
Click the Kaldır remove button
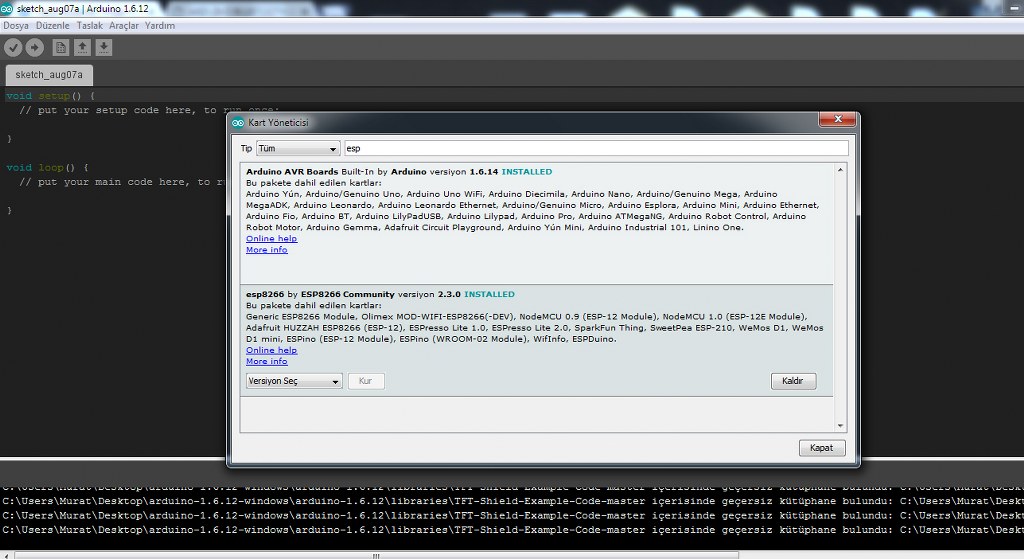(793, 381)
